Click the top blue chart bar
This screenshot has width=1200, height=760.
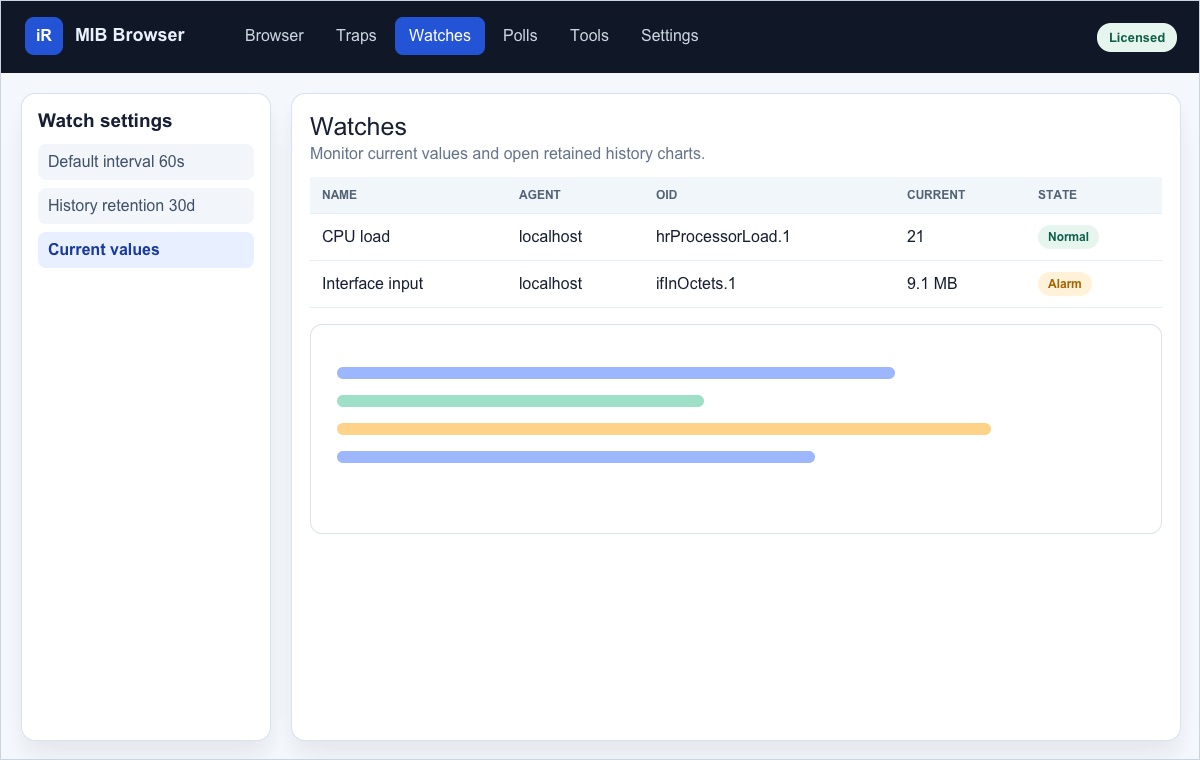click(x=616, y=373)
